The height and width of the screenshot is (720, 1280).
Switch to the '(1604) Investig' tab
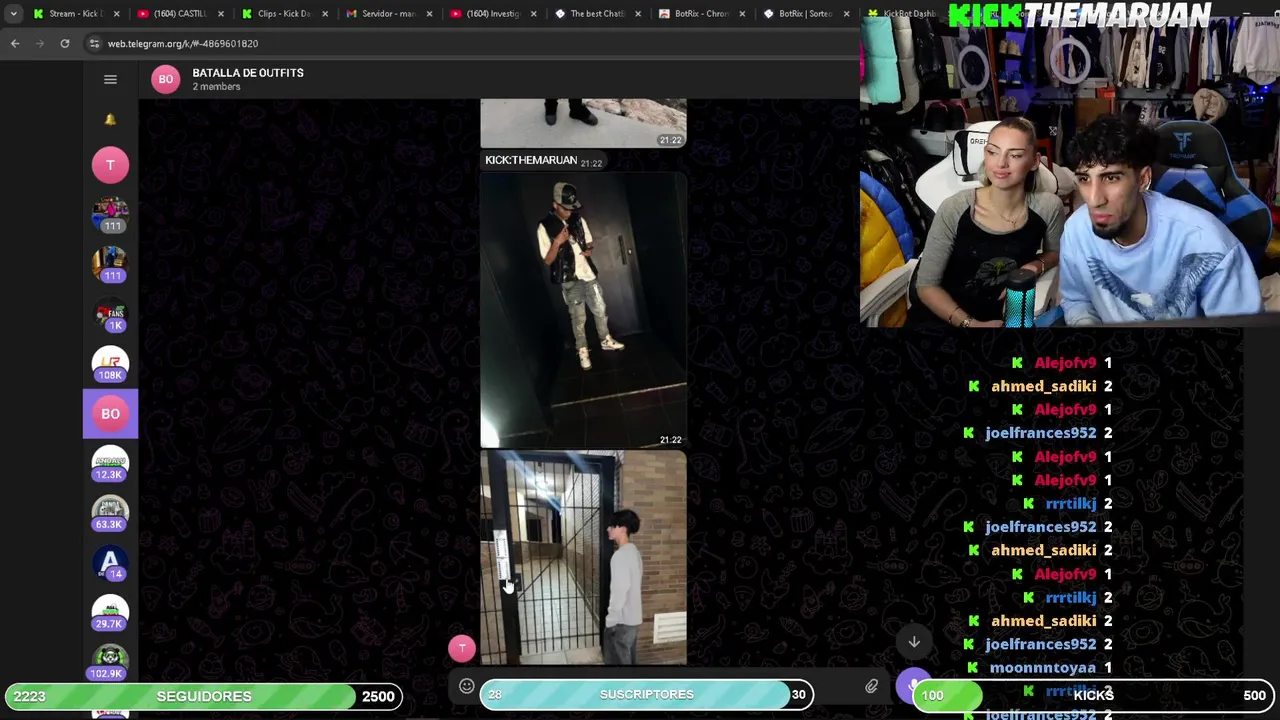coord(491,14)
